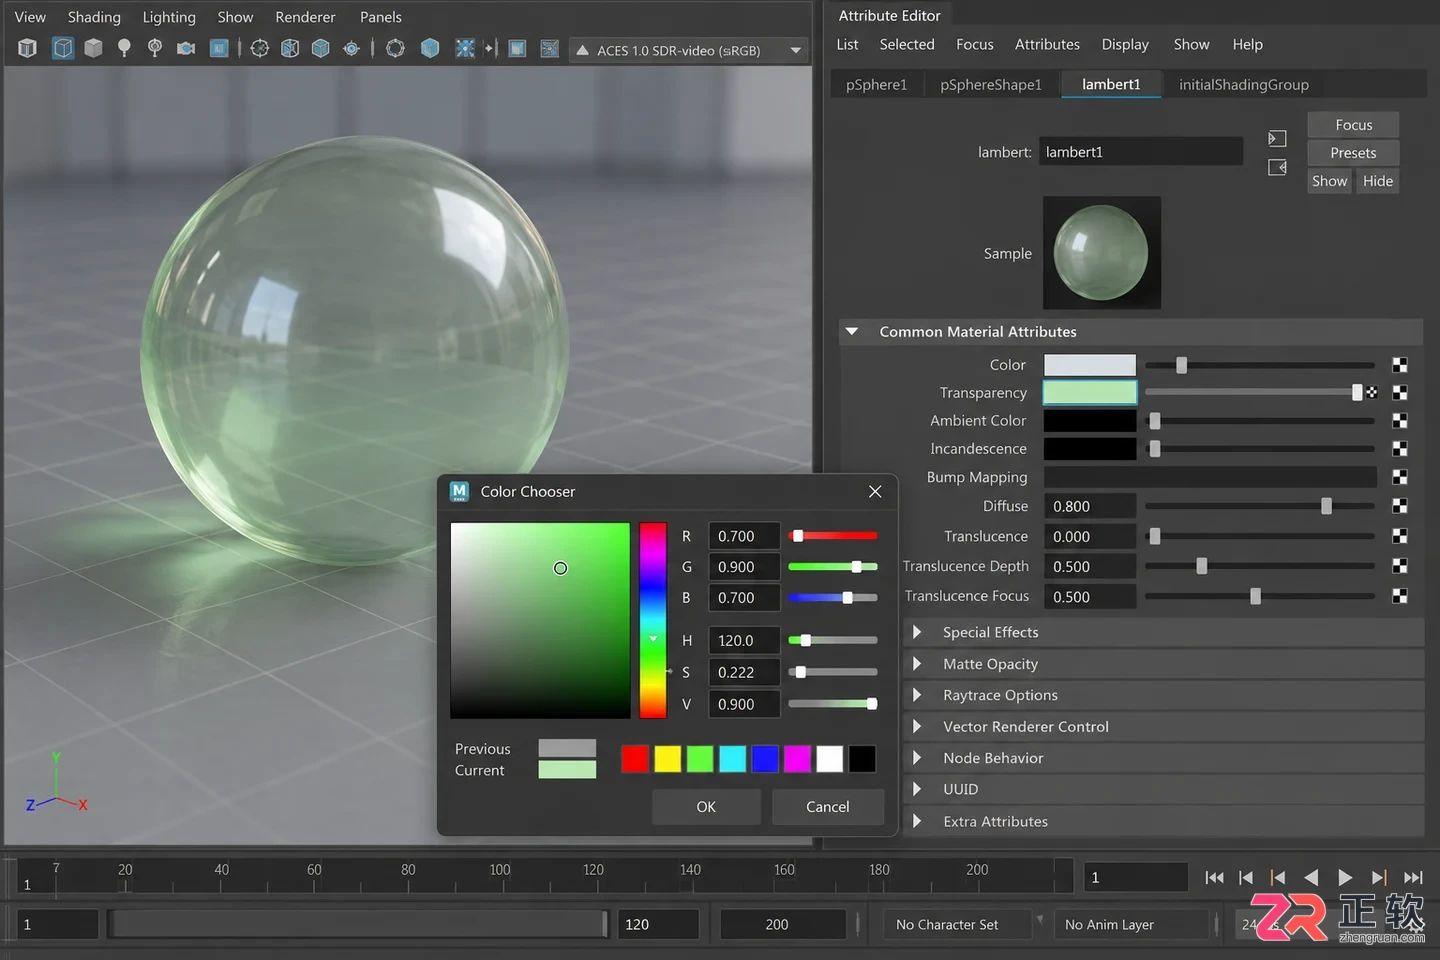Image resolution: width=1440 pixels, height=960 pixels.
Task: Play the animation forward
Action: pyautogui.click(x=1345, y=878)
